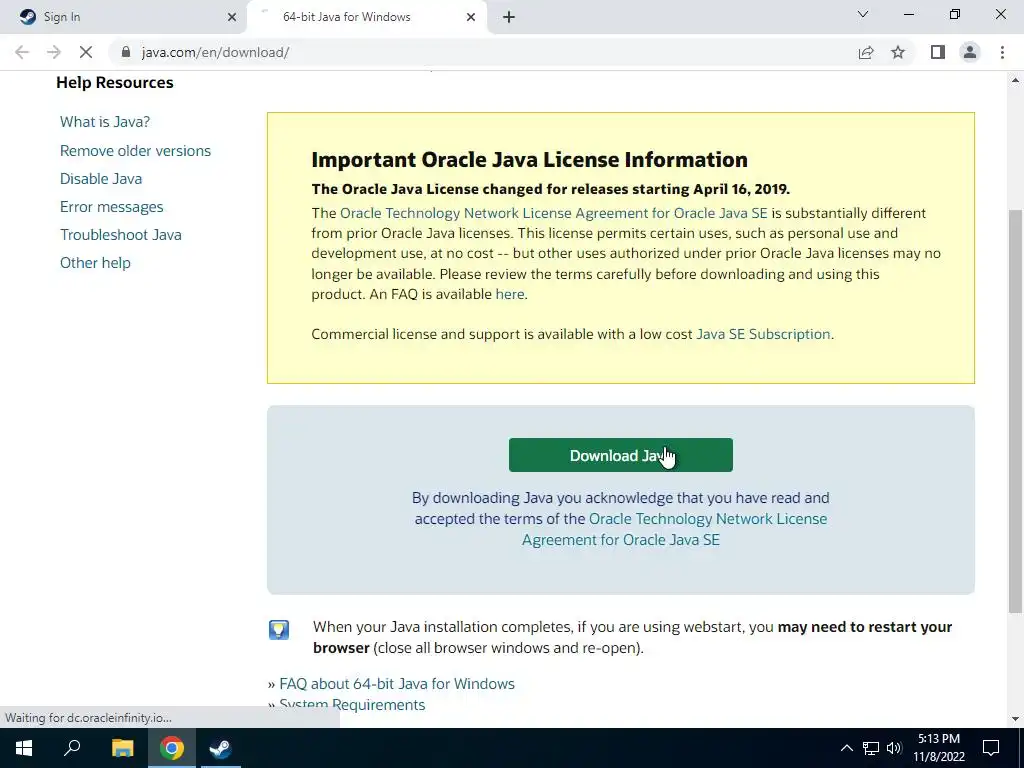Open Steam from taskbar

(220, 748)
